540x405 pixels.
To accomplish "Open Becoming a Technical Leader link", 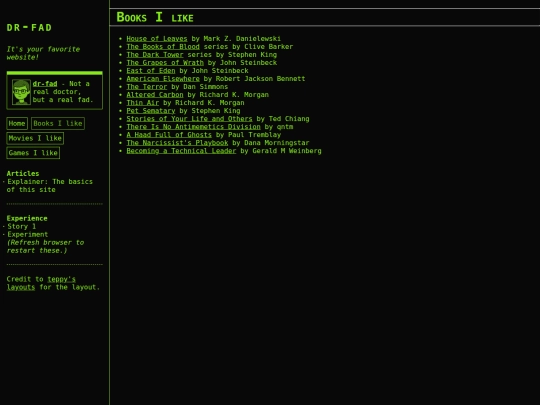I will (x=181, y=151).
